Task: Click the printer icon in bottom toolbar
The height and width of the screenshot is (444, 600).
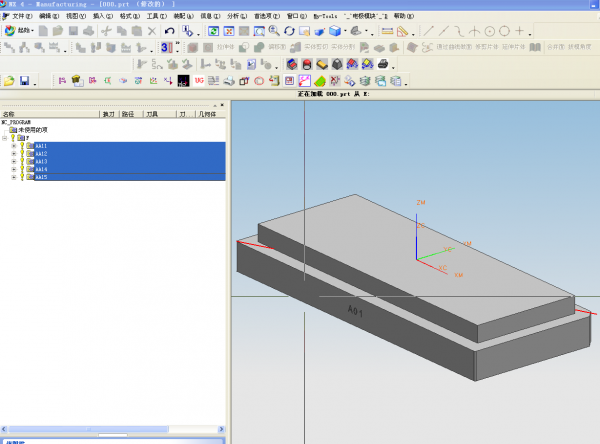Action: pos(229,81)
